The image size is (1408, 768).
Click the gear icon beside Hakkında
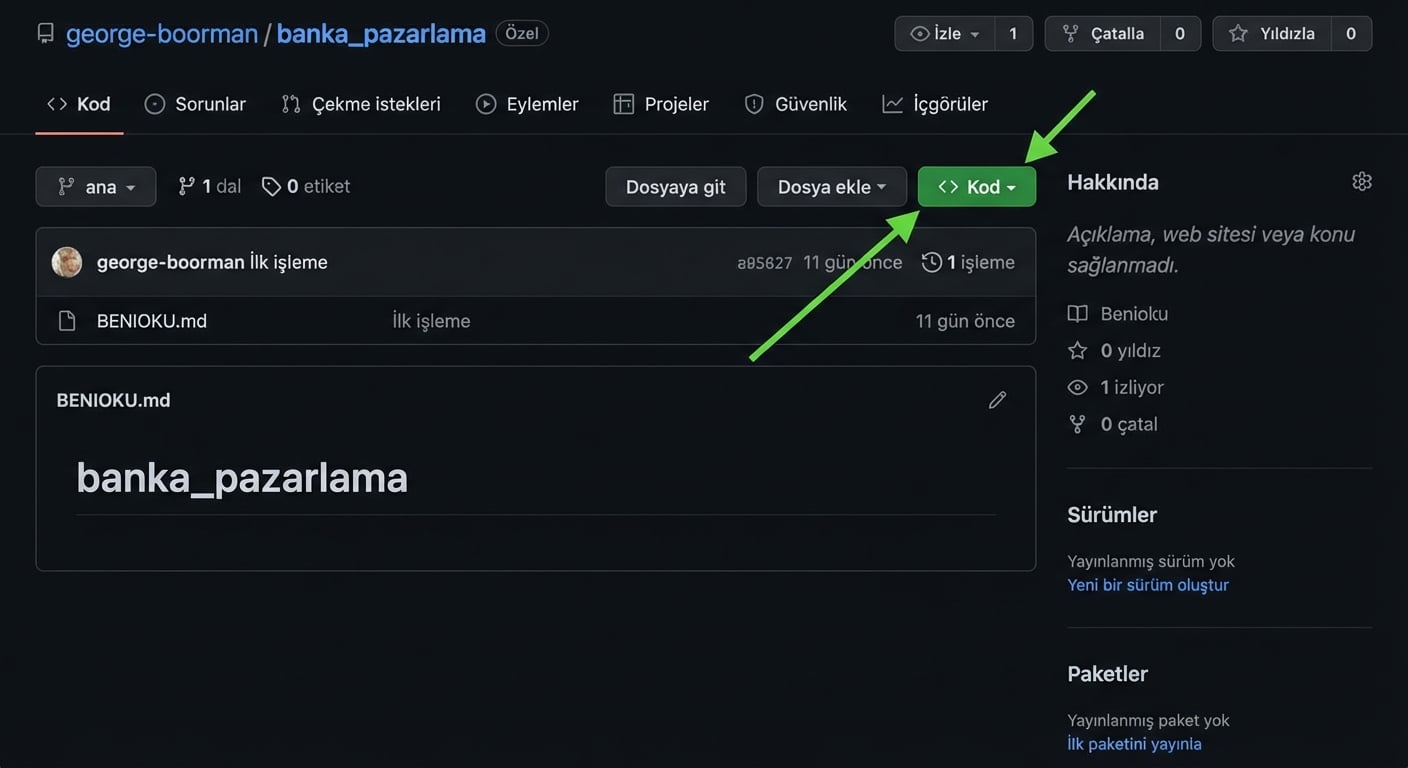point(1361,182)
